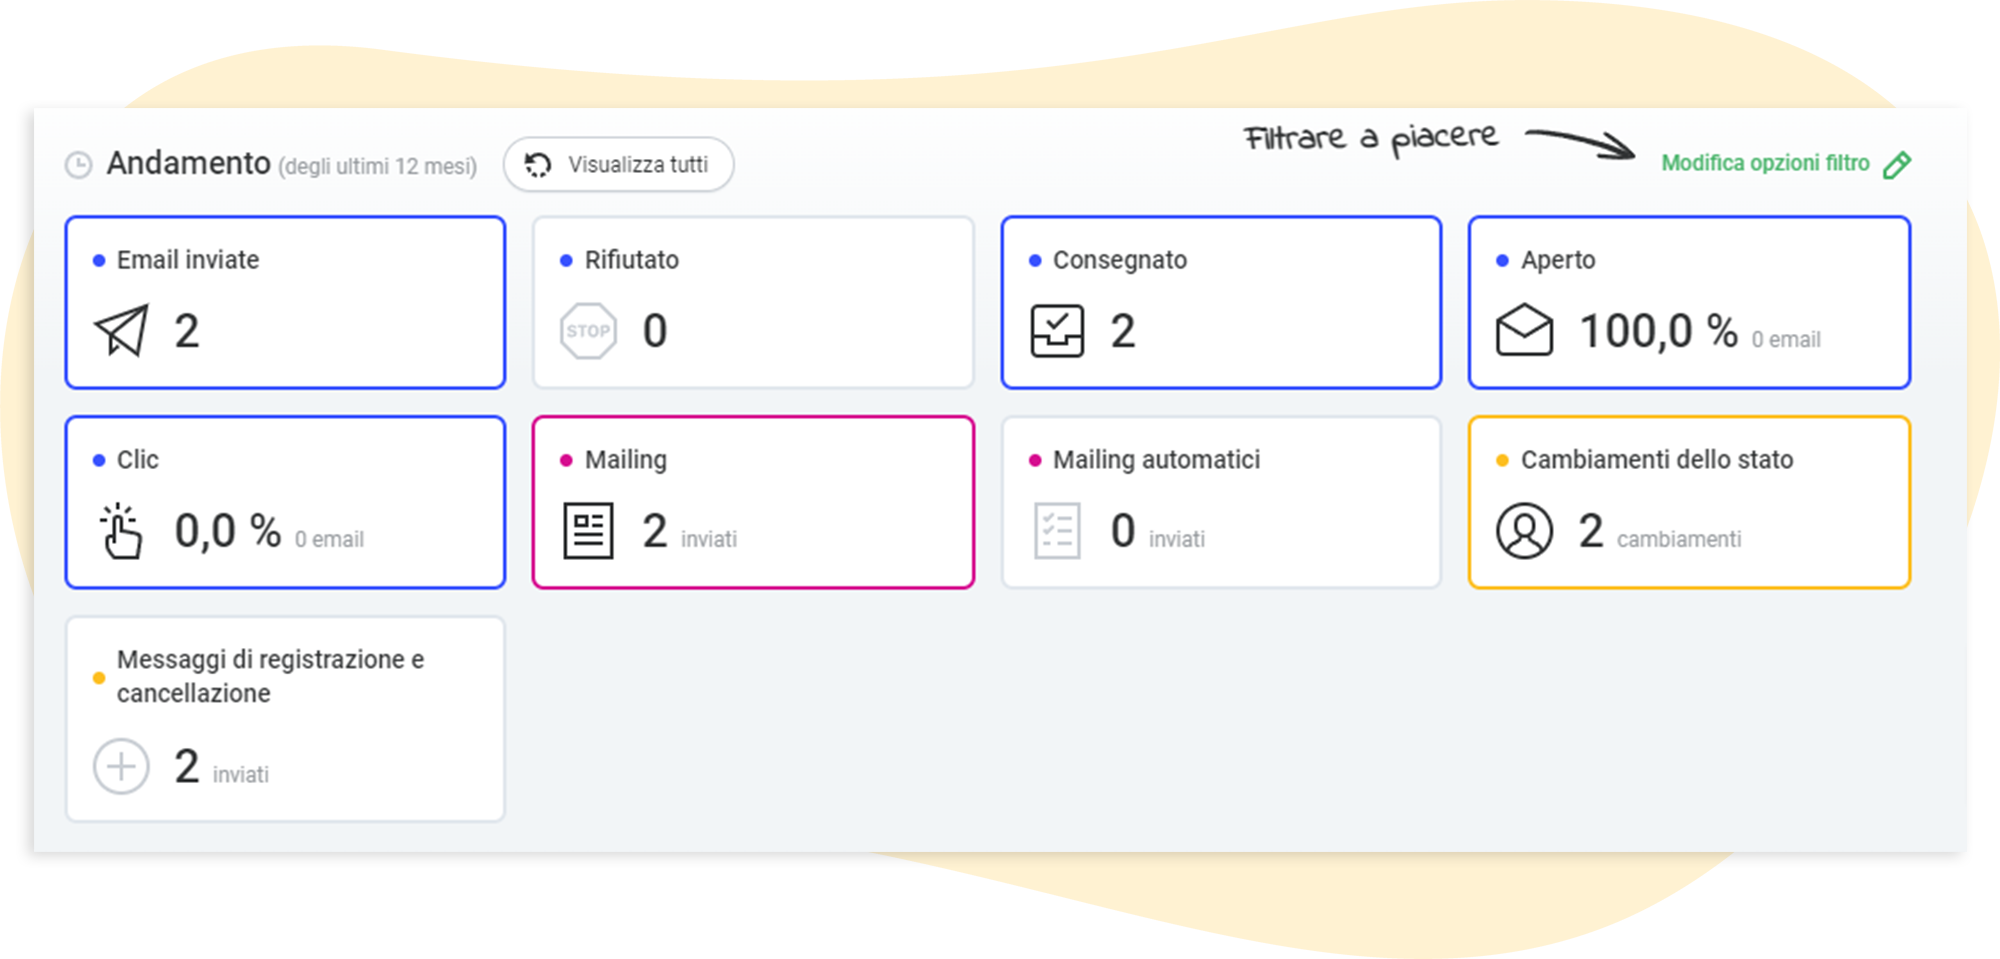Click the checklist icon in Mailing automatici
The image size is (2000, 959).
1057,531
